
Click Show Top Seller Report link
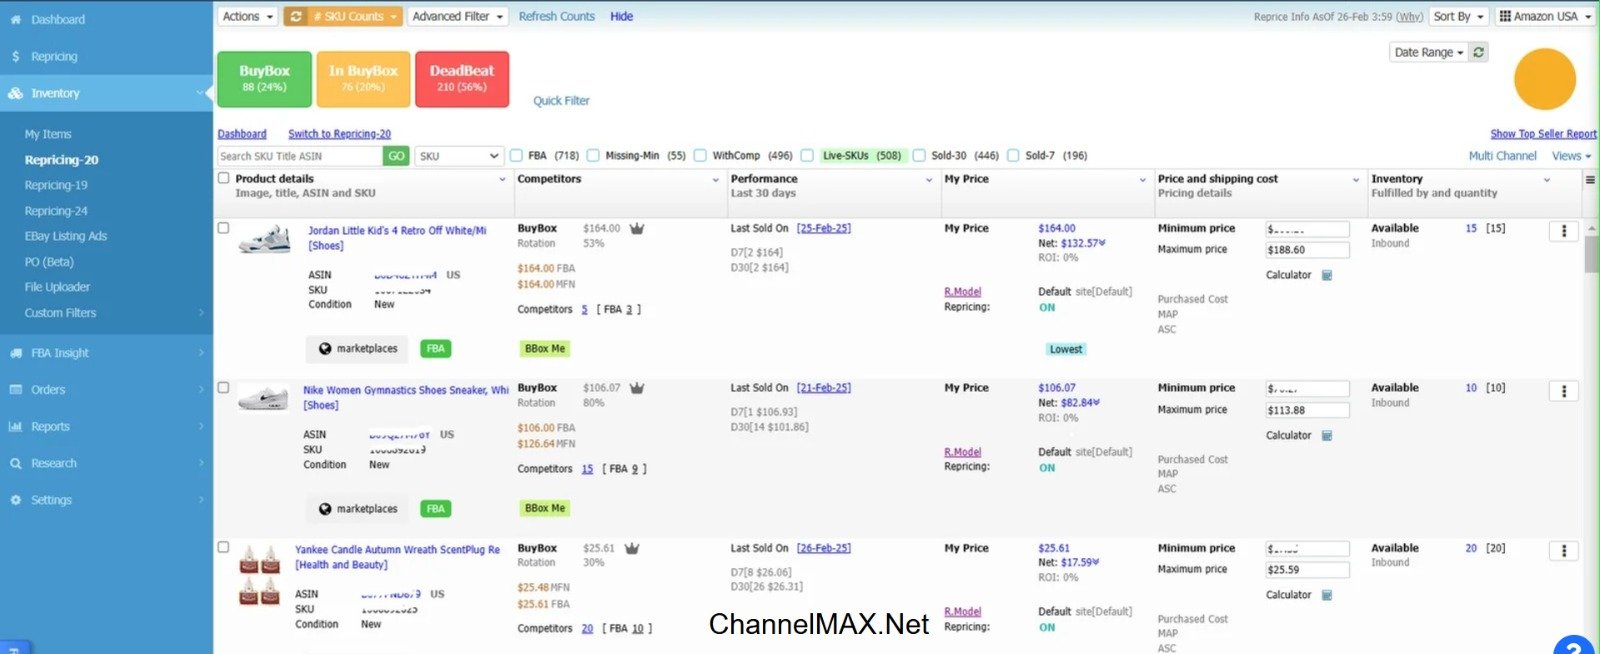(x=1543, y=134)
